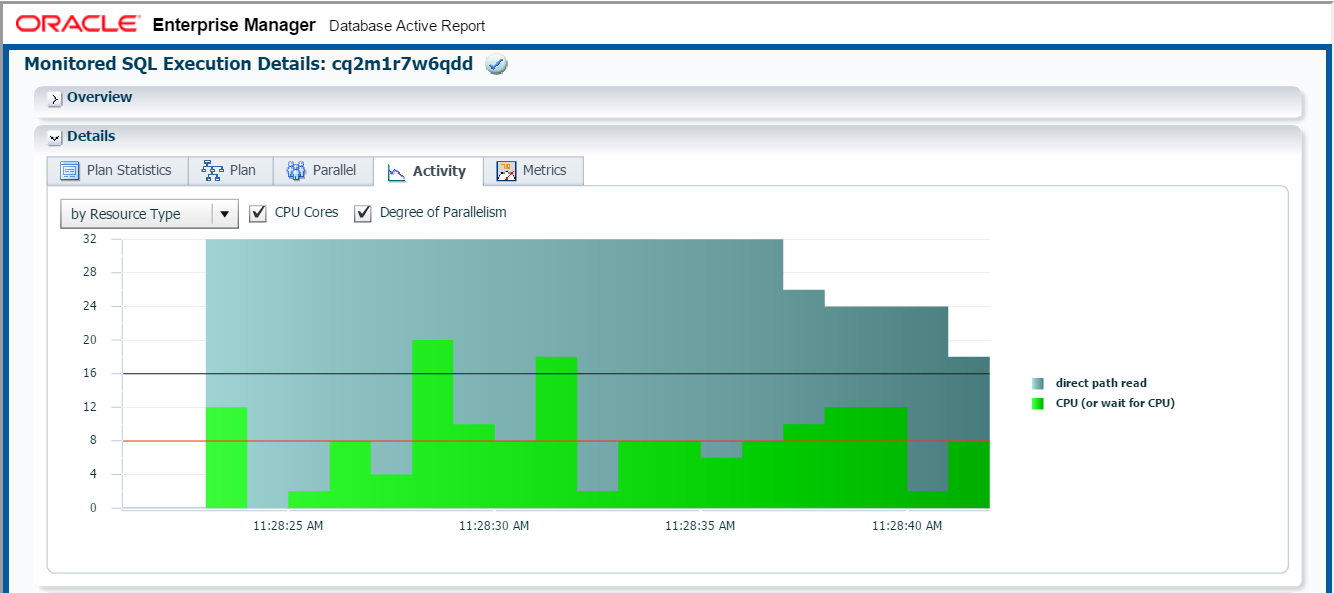Click the direct path read legend swatch

pyautogui.click(x=1038, y=383)
